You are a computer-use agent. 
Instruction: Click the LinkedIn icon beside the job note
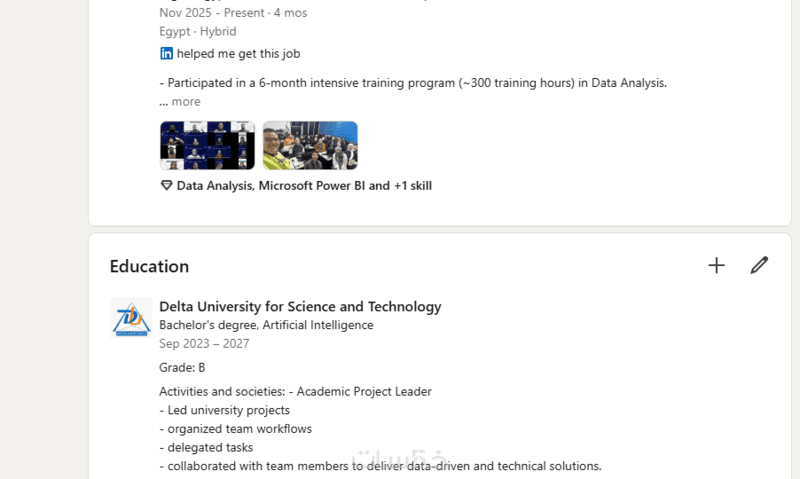pyautogui.click(x=166, y=54)
